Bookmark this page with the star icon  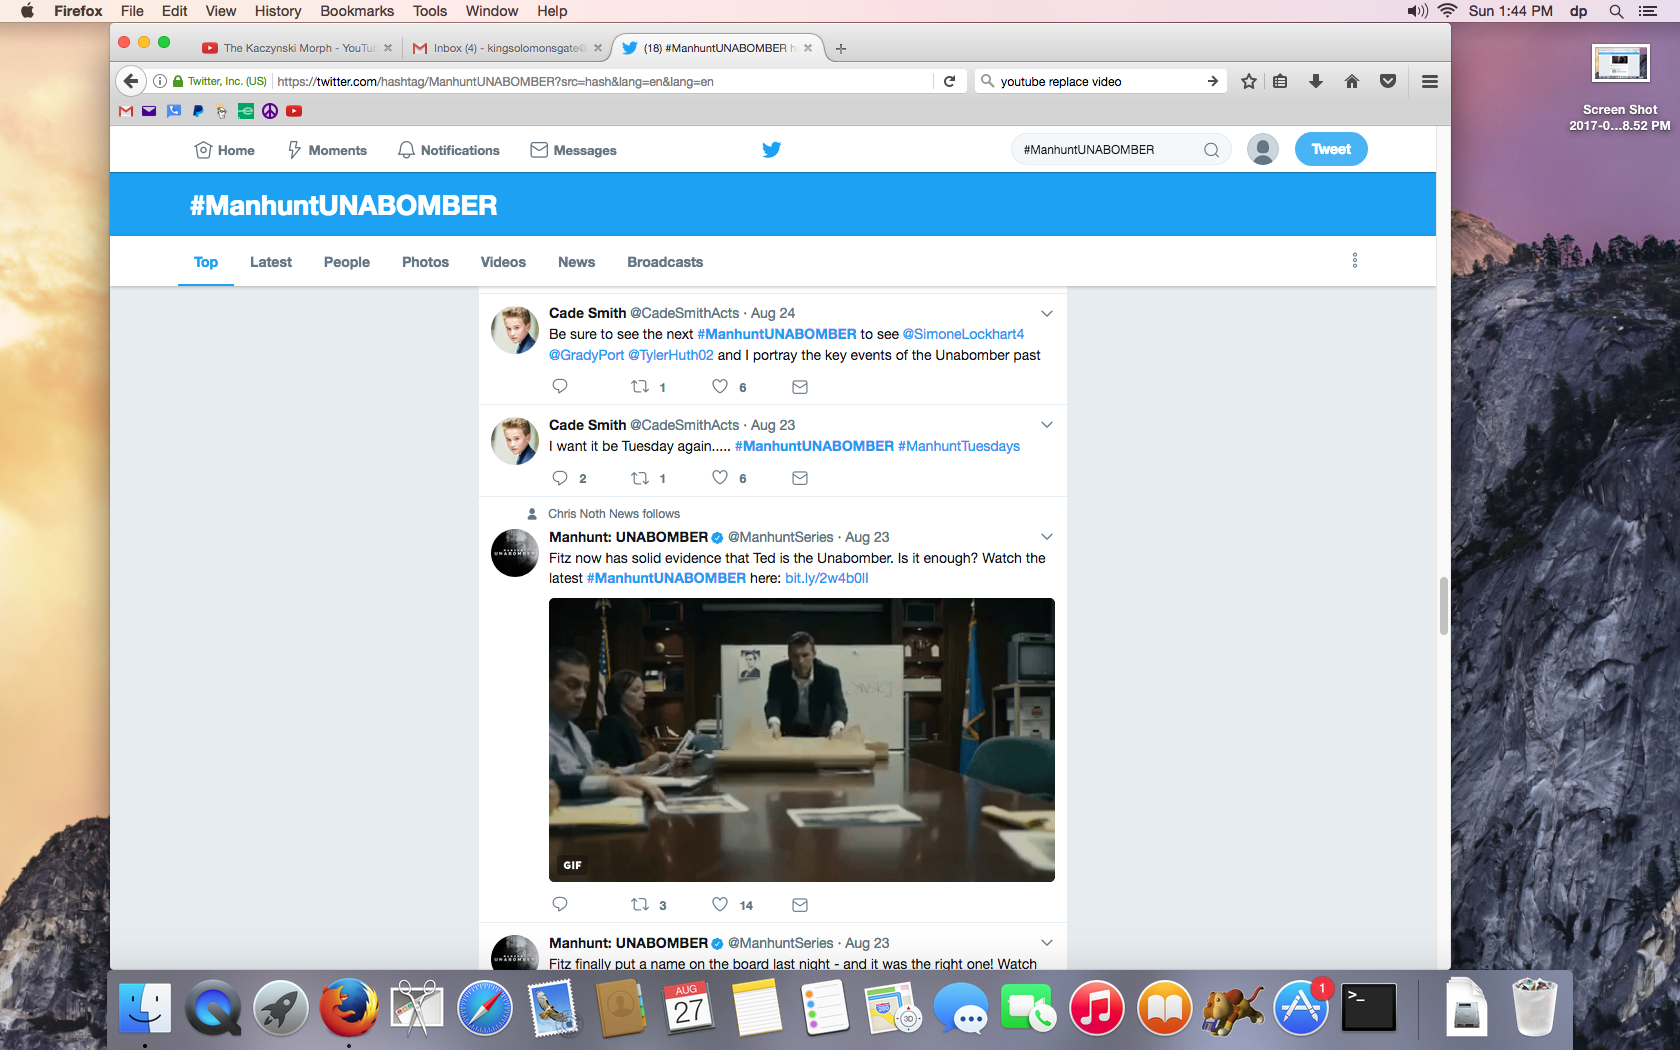click(x=1249, y=81)
